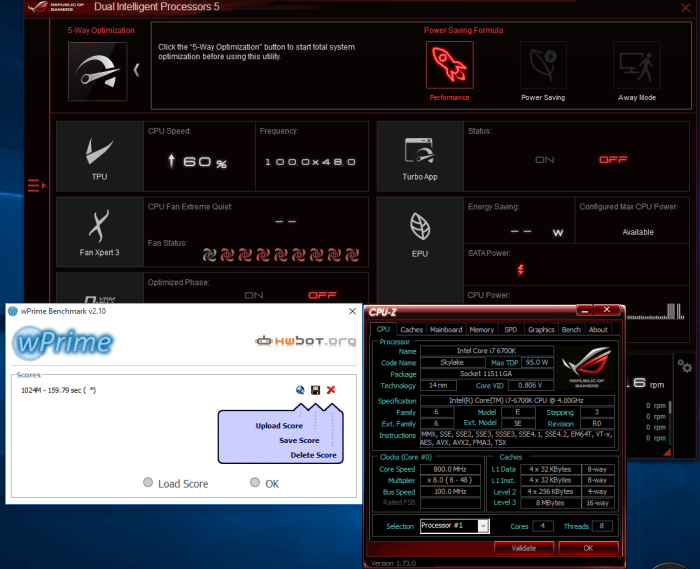The width and height of the screenshot is (700, 569).
Task: Switch to CPU-Z Caches tab
Action: [411, 330]
